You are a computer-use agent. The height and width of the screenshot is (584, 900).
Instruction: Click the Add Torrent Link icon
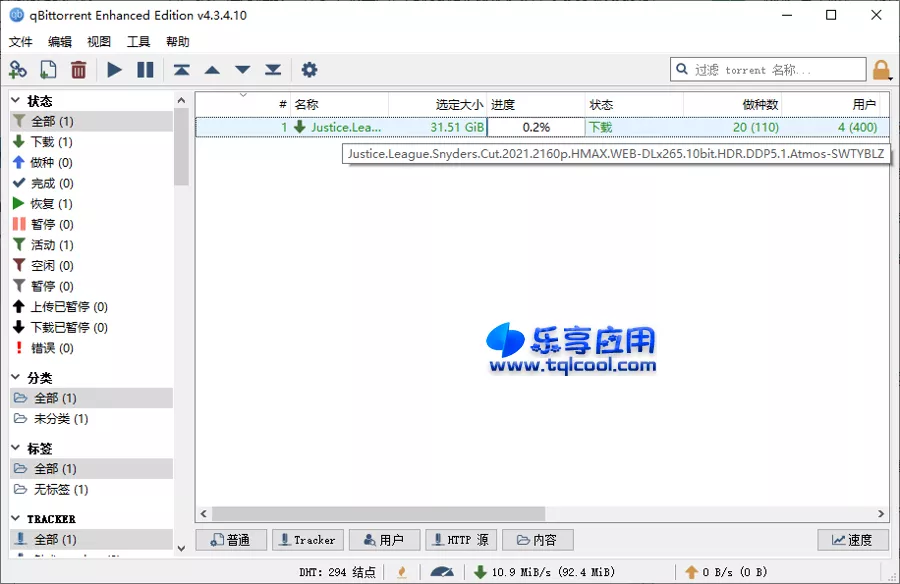20,69
